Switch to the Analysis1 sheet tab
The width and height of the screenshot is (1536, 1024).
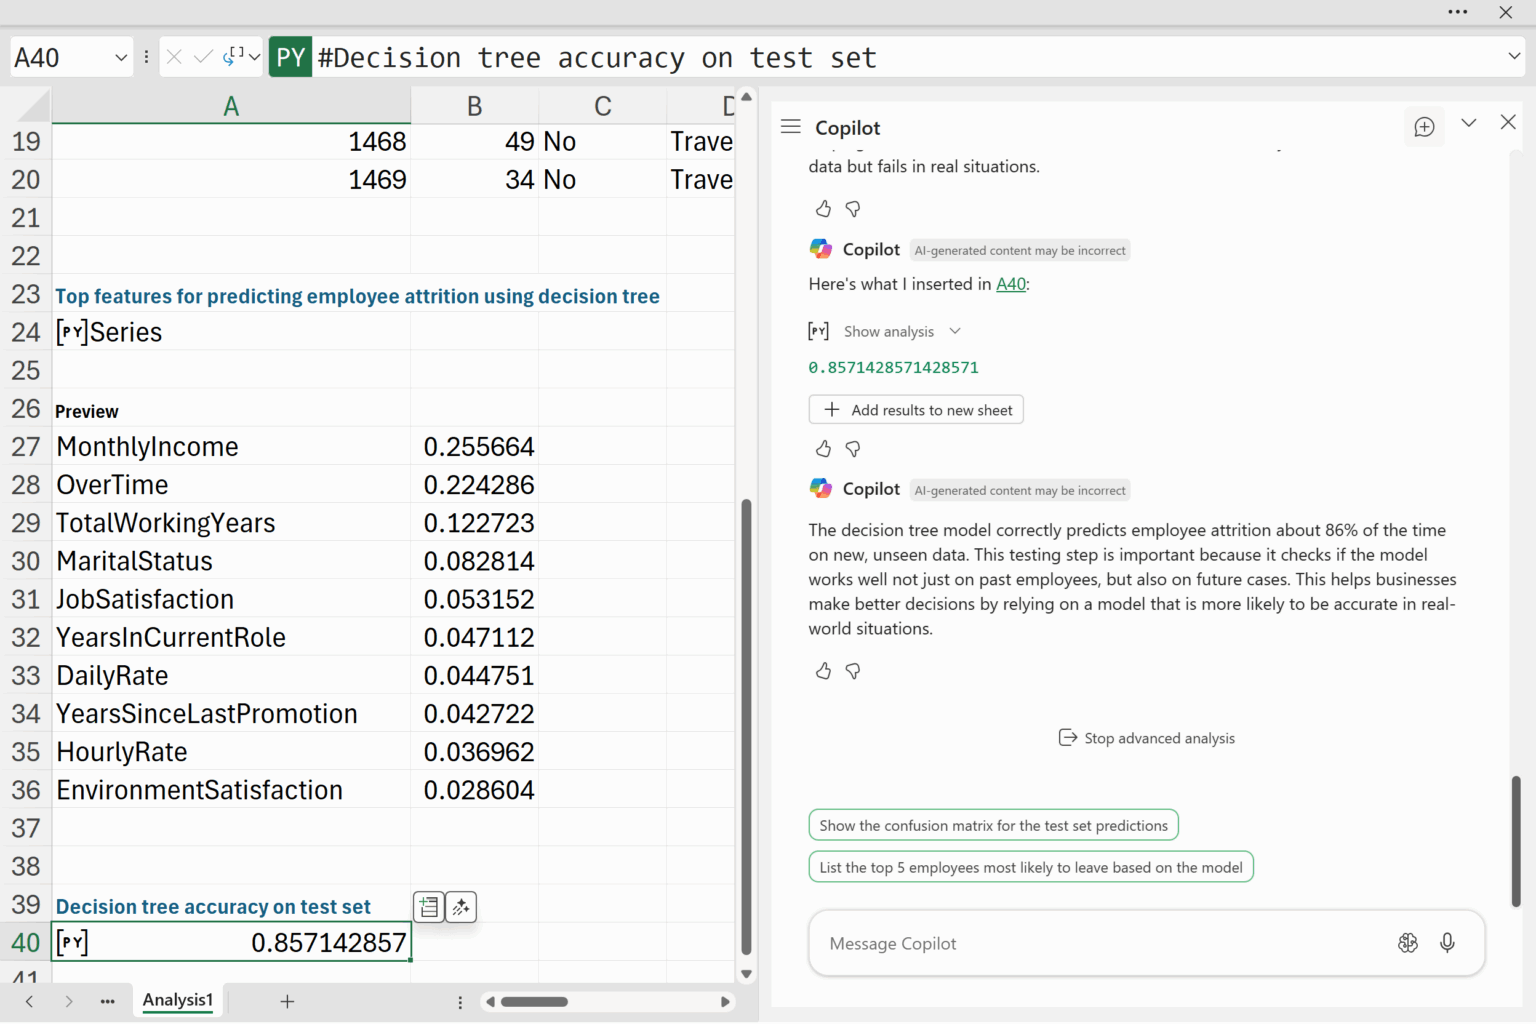pos(178,1000)
